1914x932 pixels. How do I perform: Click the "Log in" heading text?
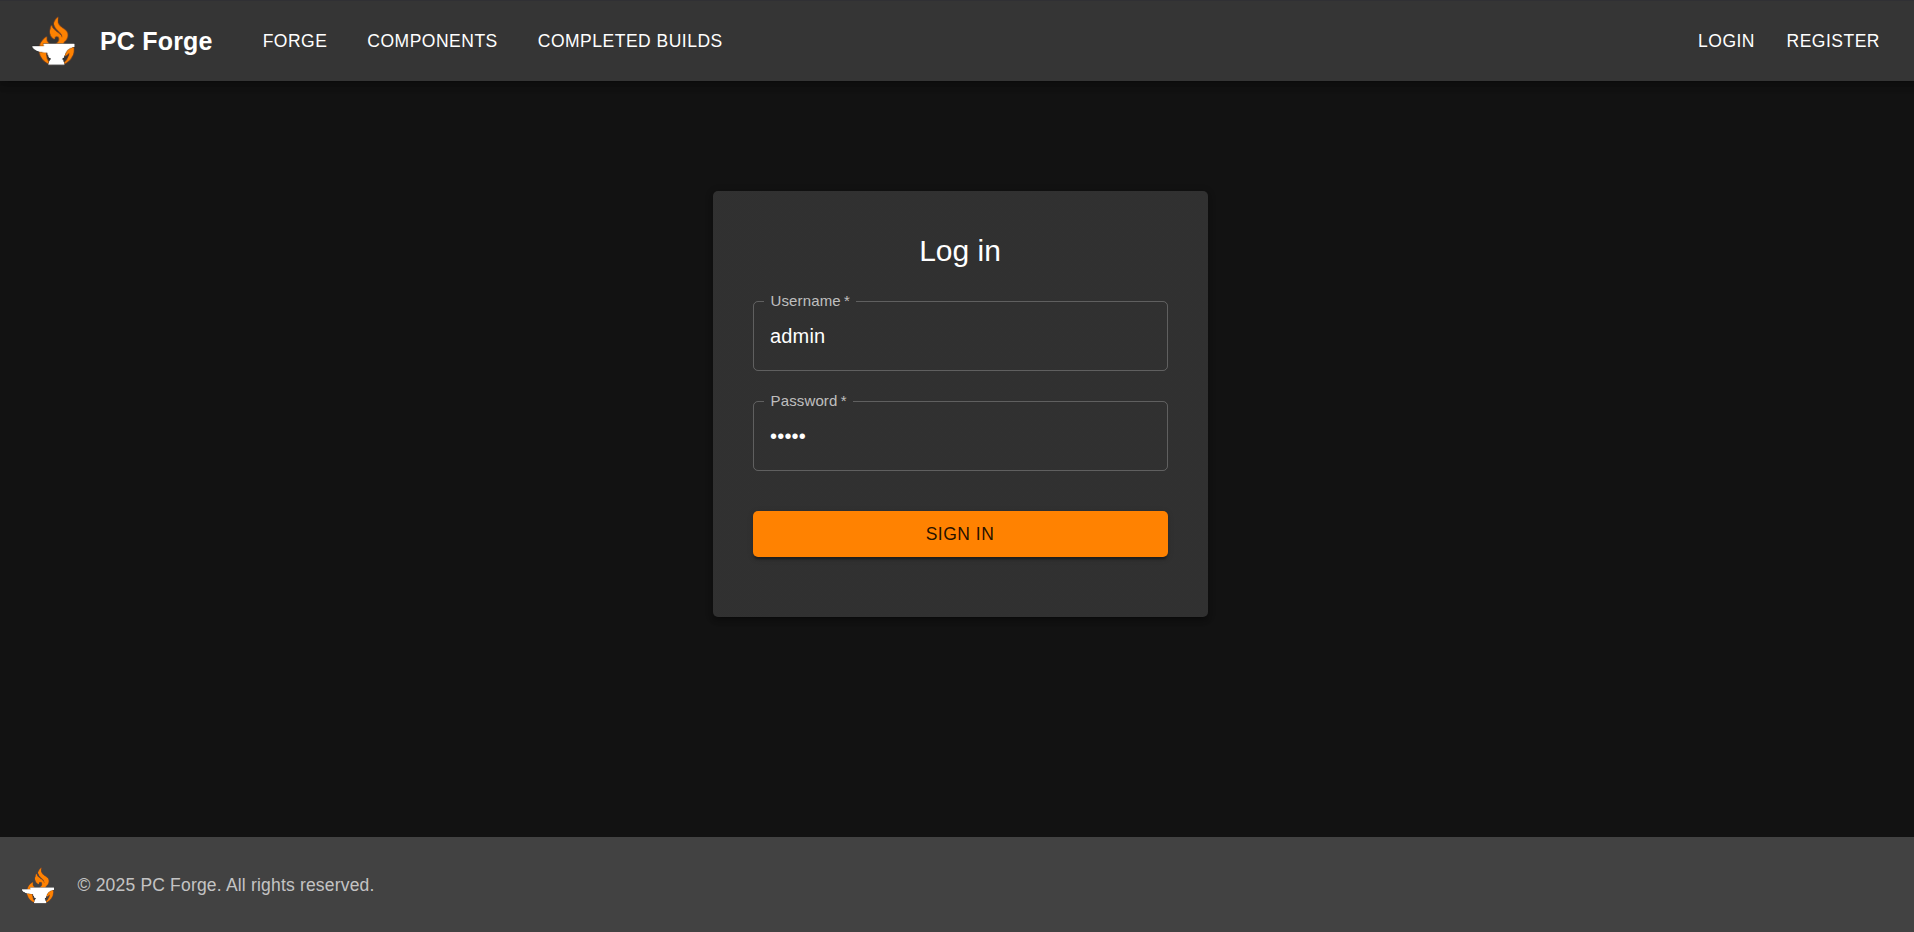[x=959, y=251]
